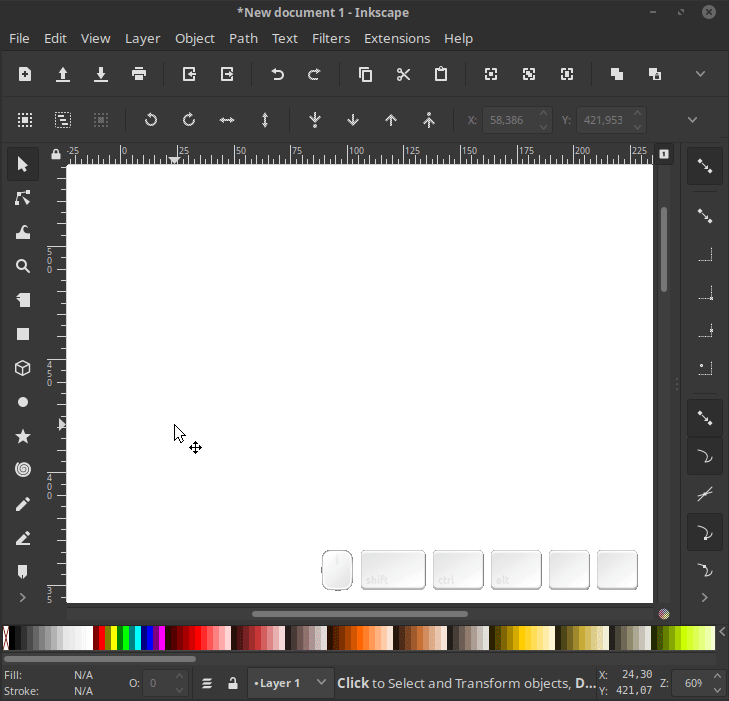
Task: Toggle snap to smooth nodes
Action: pos(705,569)
